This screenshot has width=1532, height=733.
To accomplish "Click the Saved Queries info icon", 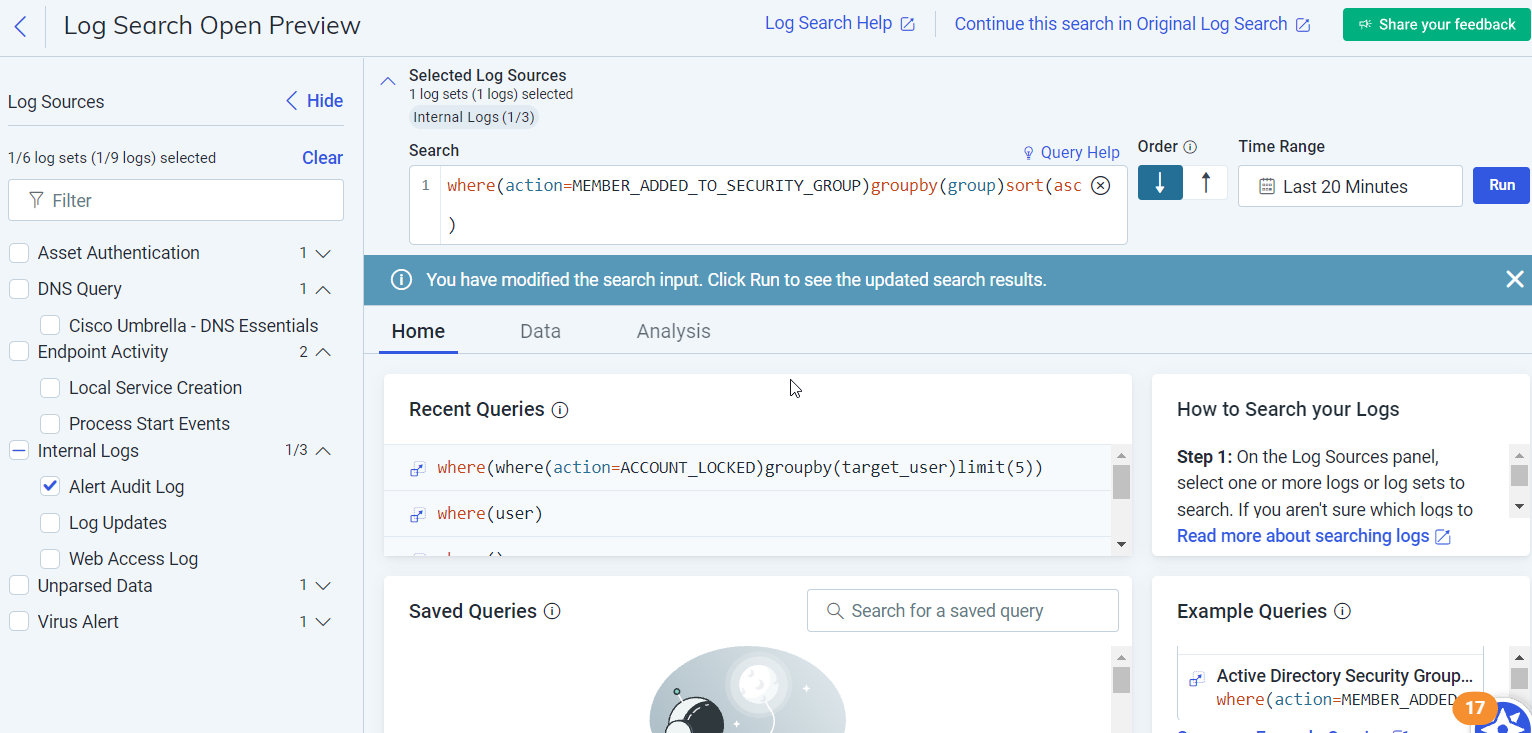I will tap(552, 612).
